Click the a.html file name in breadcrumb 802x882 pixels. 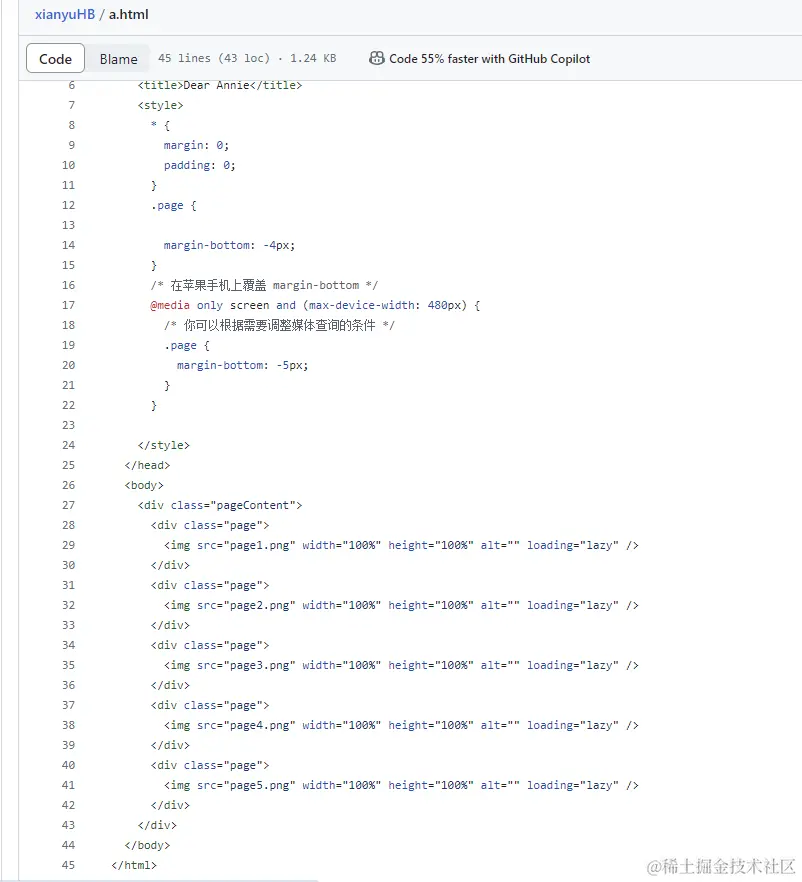pos(128,14)
